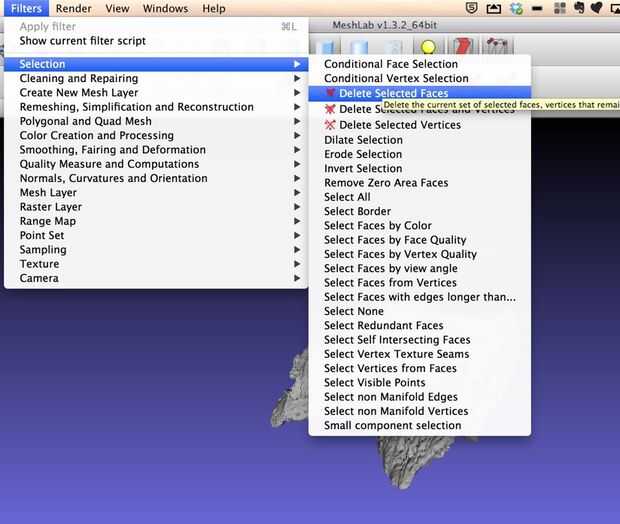Choose Select non Manifold Vertices
Screen dimensions: 620x524
pos(420,411)
